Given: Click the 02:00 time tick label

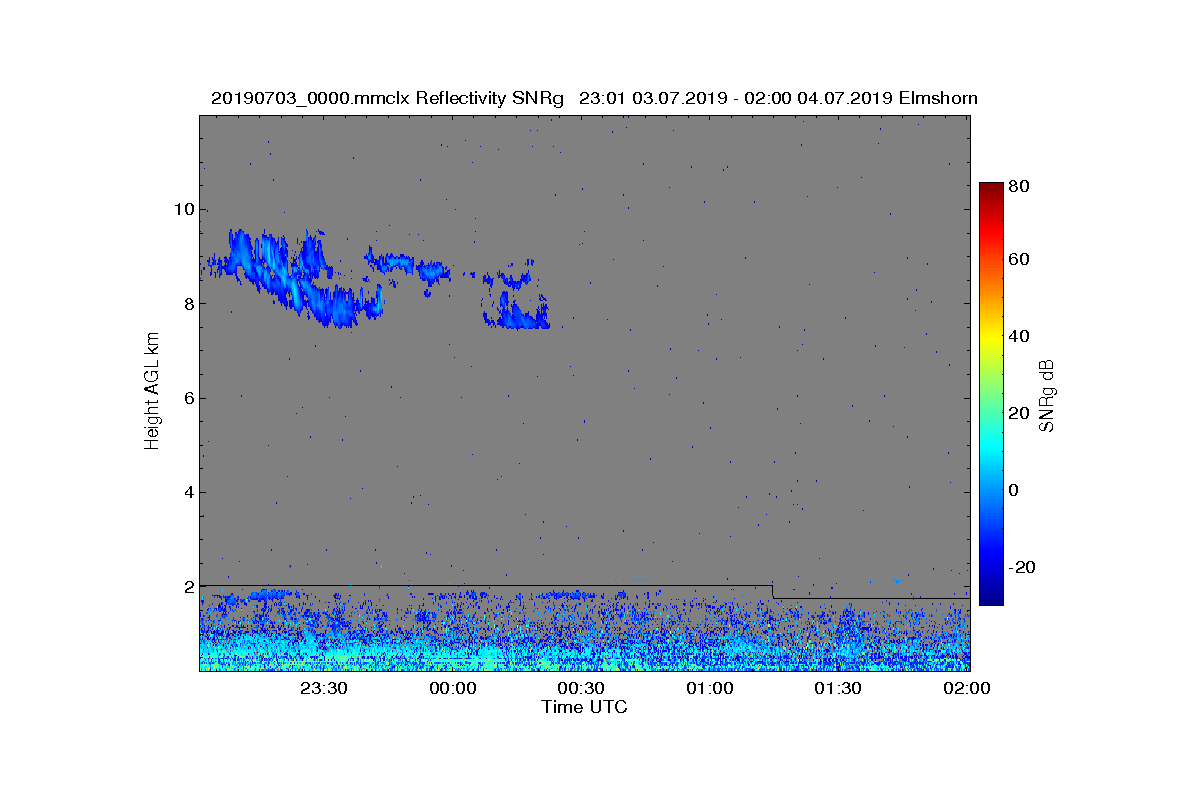Looking at the screenshot, I should point(966,688).
